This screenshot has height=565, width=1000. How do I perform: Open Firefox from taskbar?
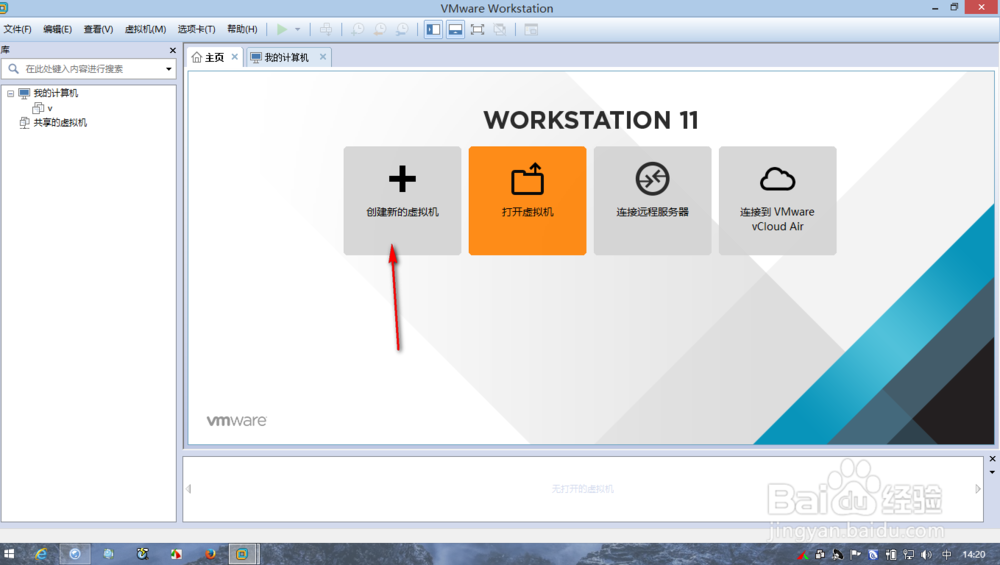(x=210, y=554)
